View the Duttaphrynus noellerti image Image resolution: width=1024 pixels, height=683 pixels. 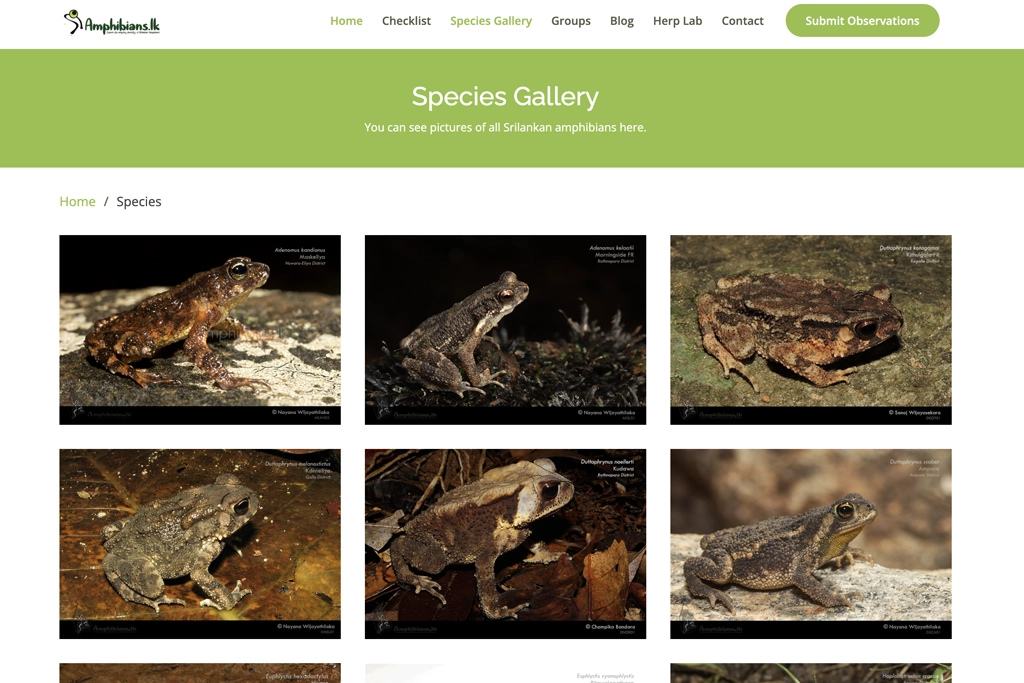(x=505, y=543)
